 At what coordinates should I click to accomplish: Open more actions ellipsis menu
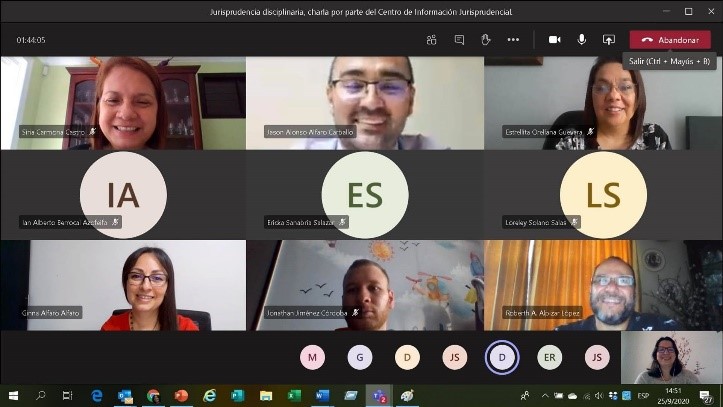(513, 40)
